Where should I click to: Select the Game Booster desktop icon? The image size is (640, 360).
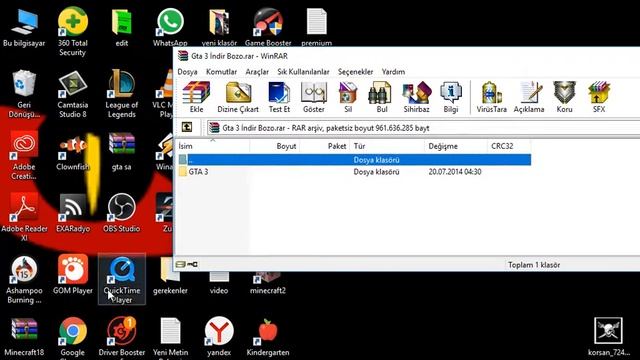[x=268, y=28]
